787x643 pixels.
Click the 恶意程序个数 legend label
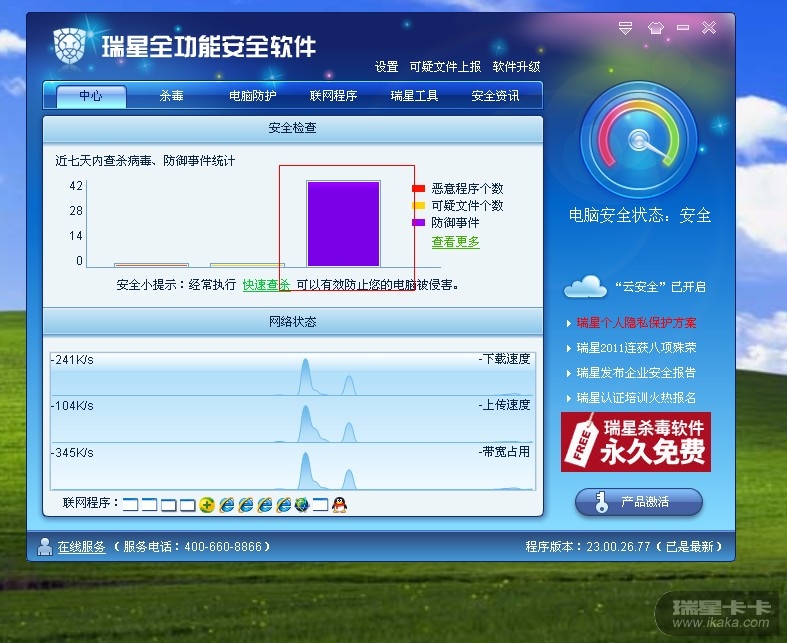click(467, 189)
